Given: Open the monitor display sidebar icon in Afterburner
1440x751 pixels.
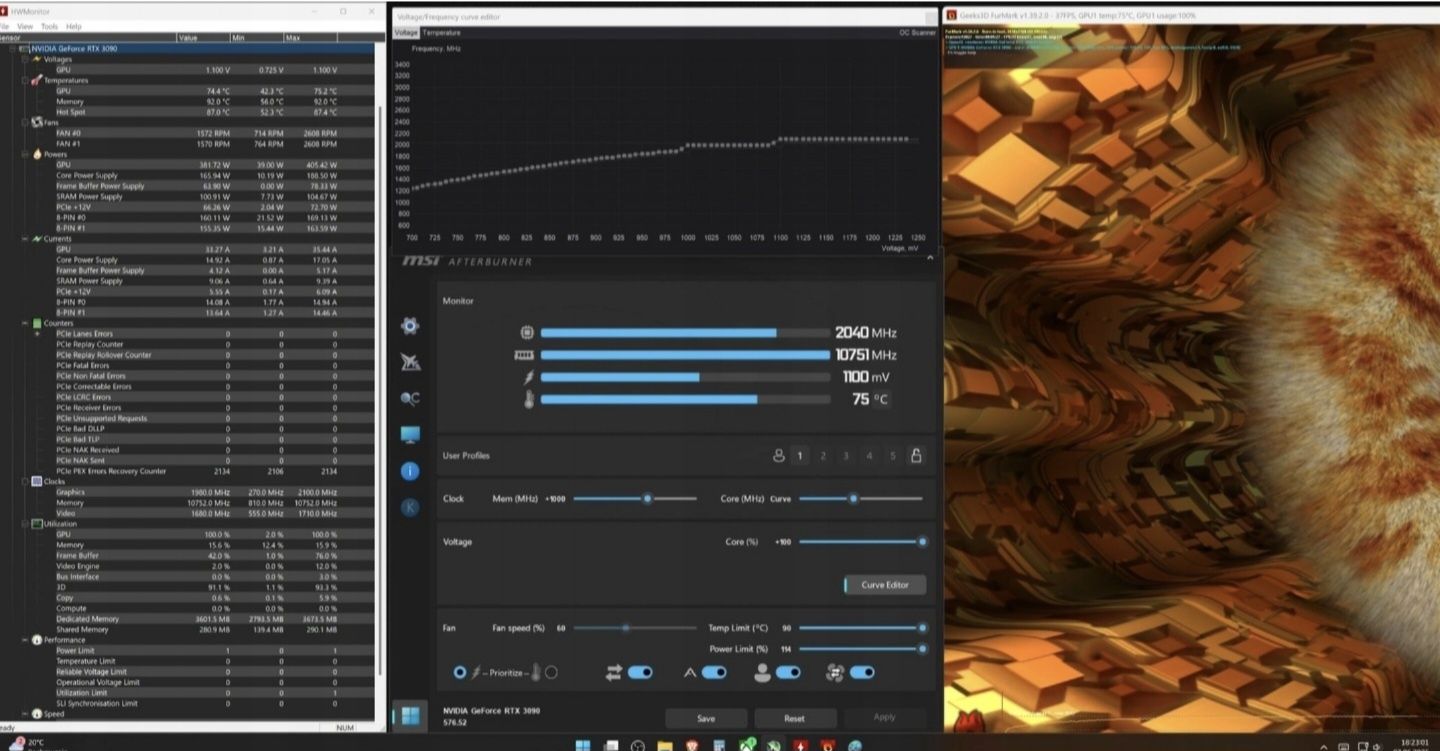Looking at the screenshot, I should point(409,435).
